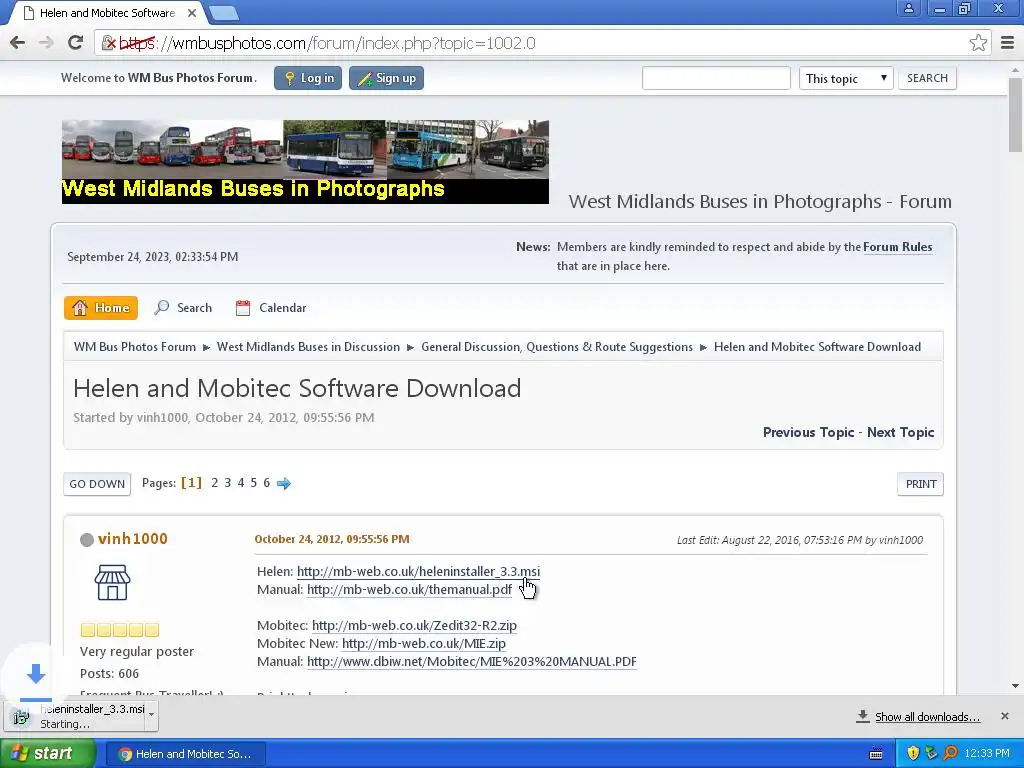Download heleninstaller_3.3.msi link in post

pos(418,571)
